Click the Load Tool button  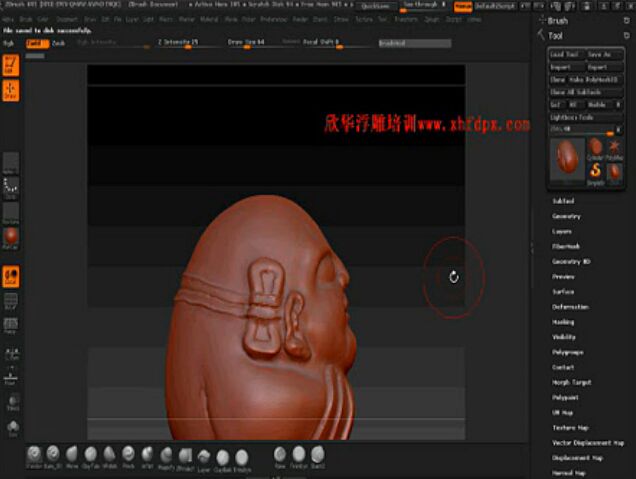[567, 54]
